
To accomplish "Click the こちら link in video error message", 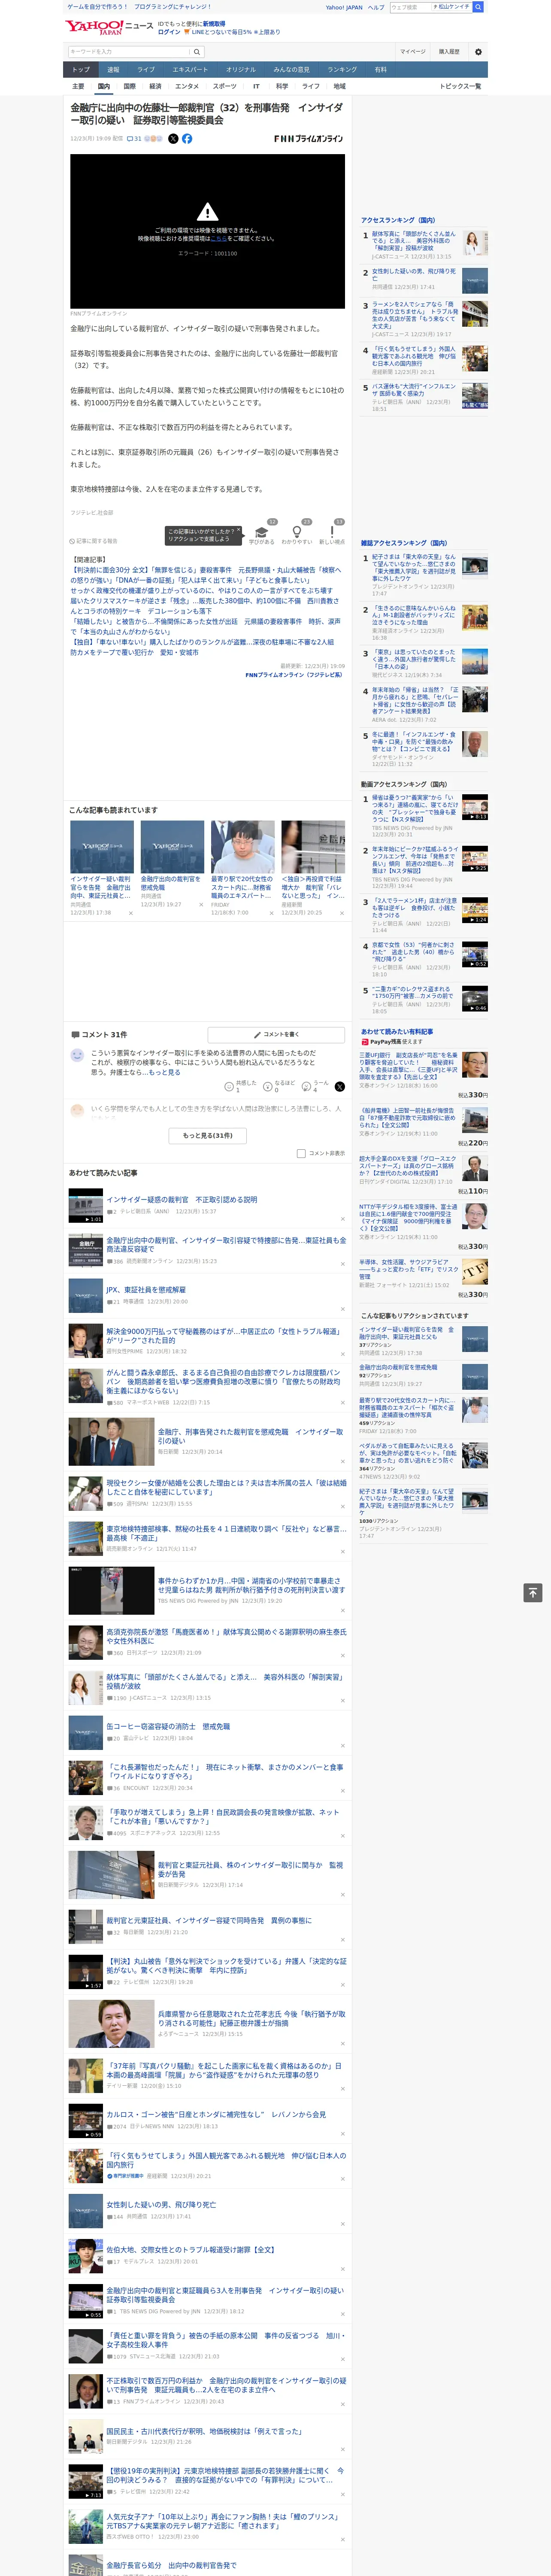I will pos(218,239).
